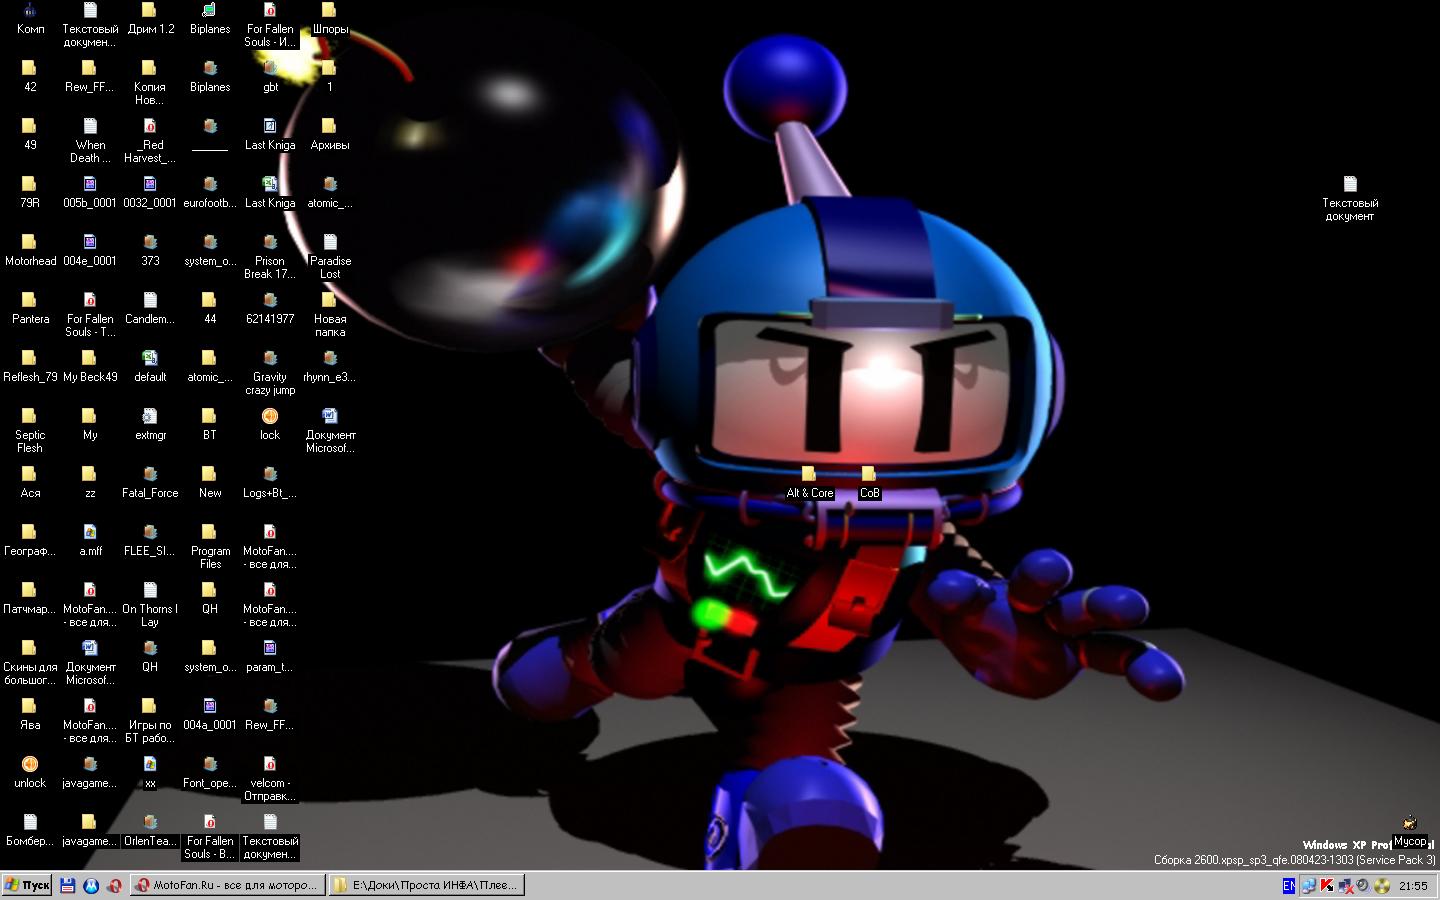Image resolution: width=1440 pixels, height=900 pixels.
Task: Select the 004e_0001 file
Action: (90, 250)
